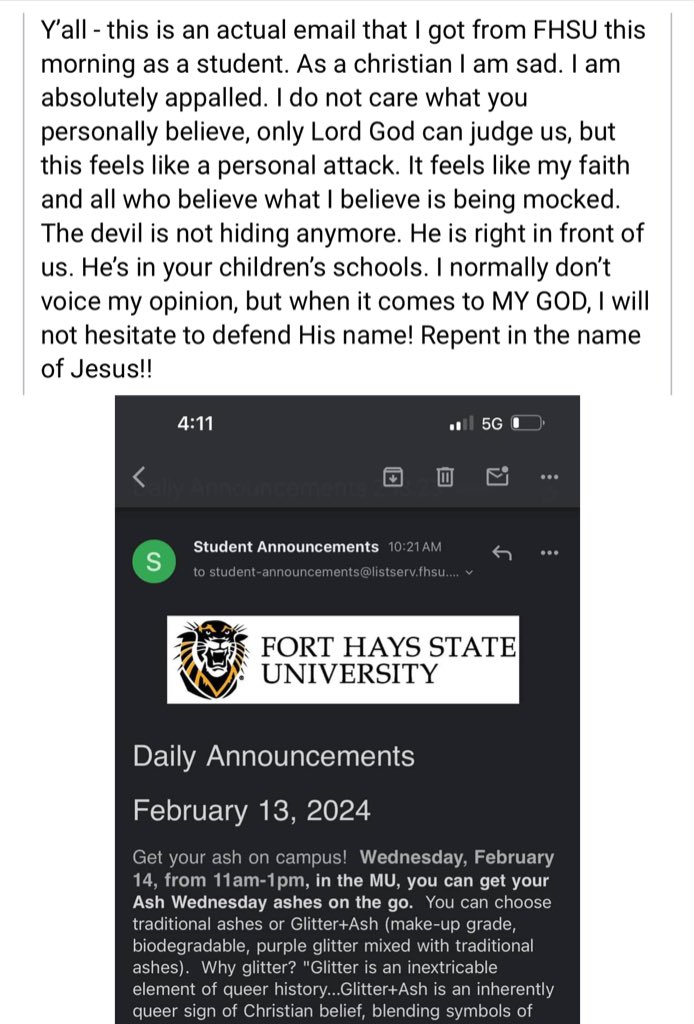Image resolution: width=694 pixels, height=1024 pixels.
Task: Tap the 4:11 clock in status bar
Action: pos(195,424)
